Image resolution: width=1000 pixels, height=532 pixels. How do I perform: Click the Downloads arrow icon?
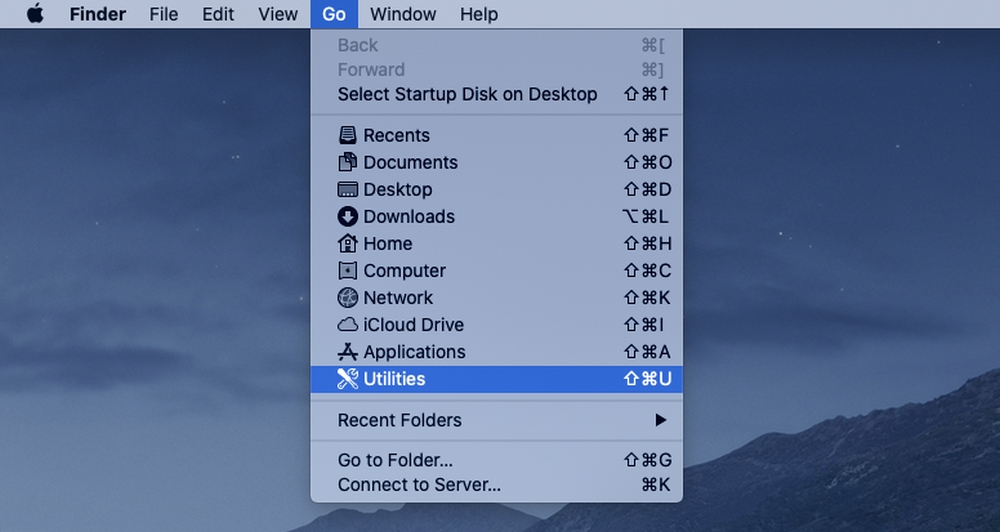(x=348, y=216)
